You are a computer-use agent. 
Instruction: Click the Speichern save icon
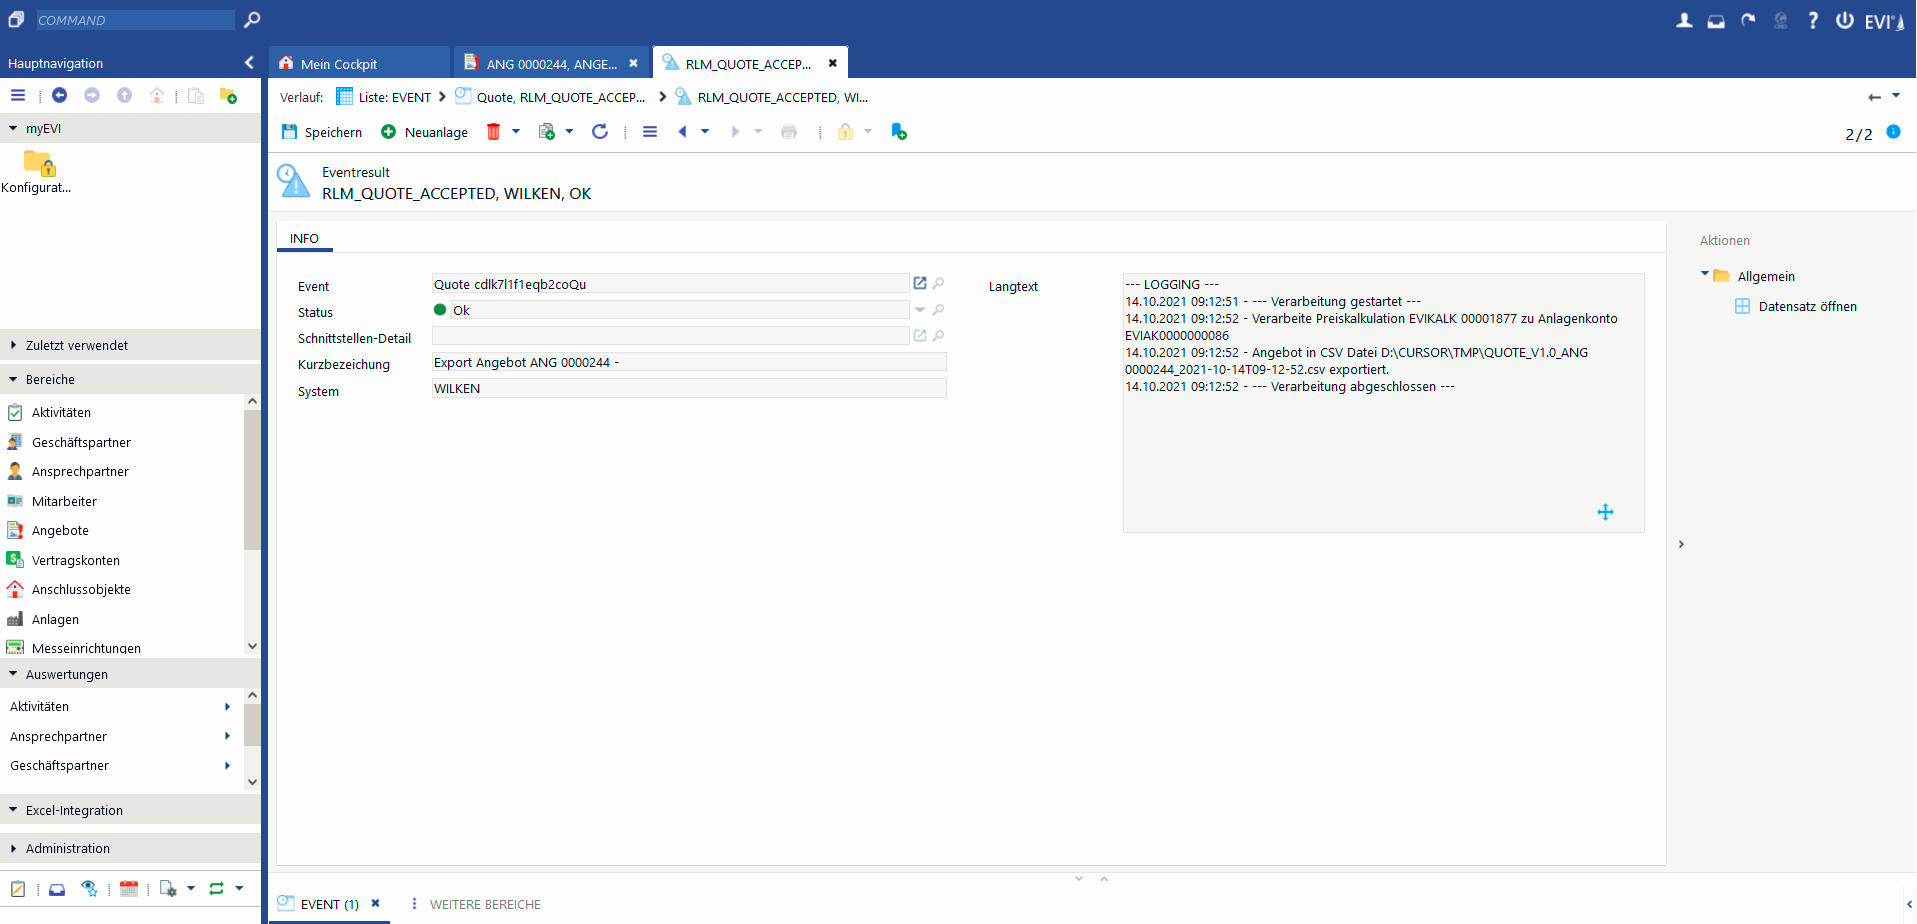pos(290,132)
